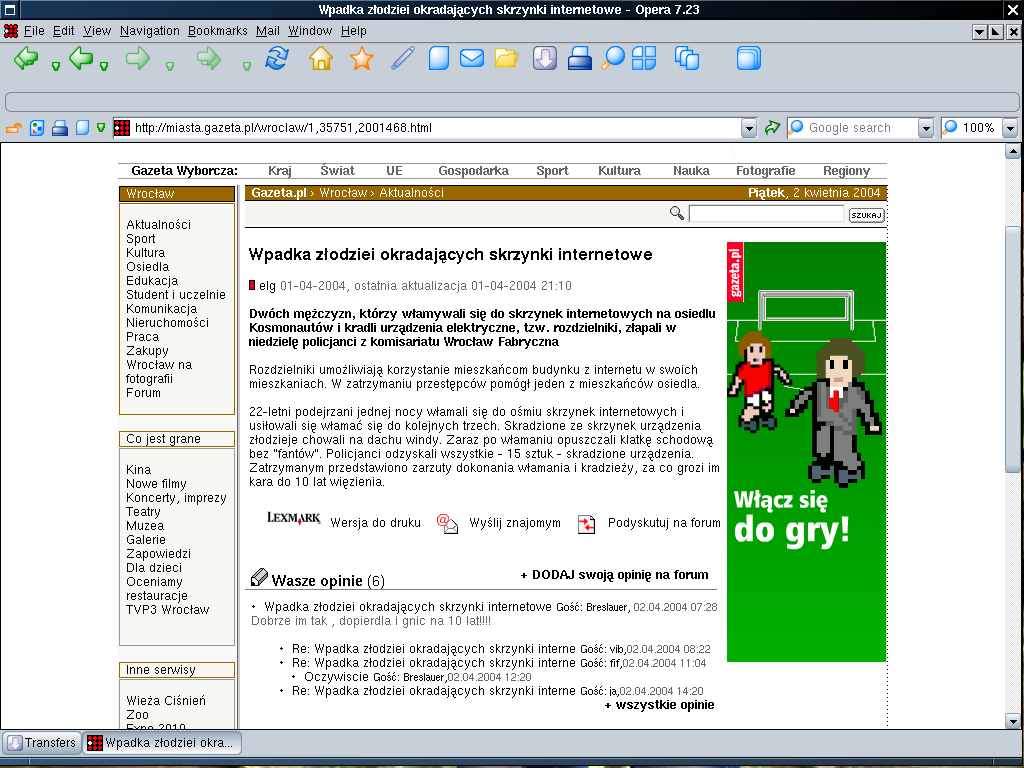Open the Google search engine dropdown
The image size is (1024, 768).
pos(926,128)
